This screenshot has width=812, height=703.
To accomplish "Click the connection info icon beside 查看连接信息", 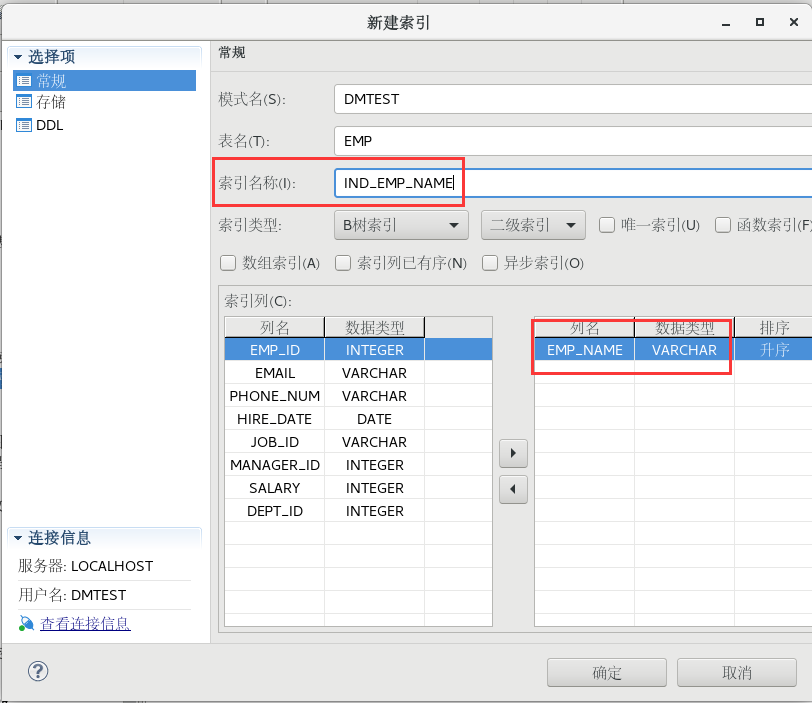I will tap(26, 623).
